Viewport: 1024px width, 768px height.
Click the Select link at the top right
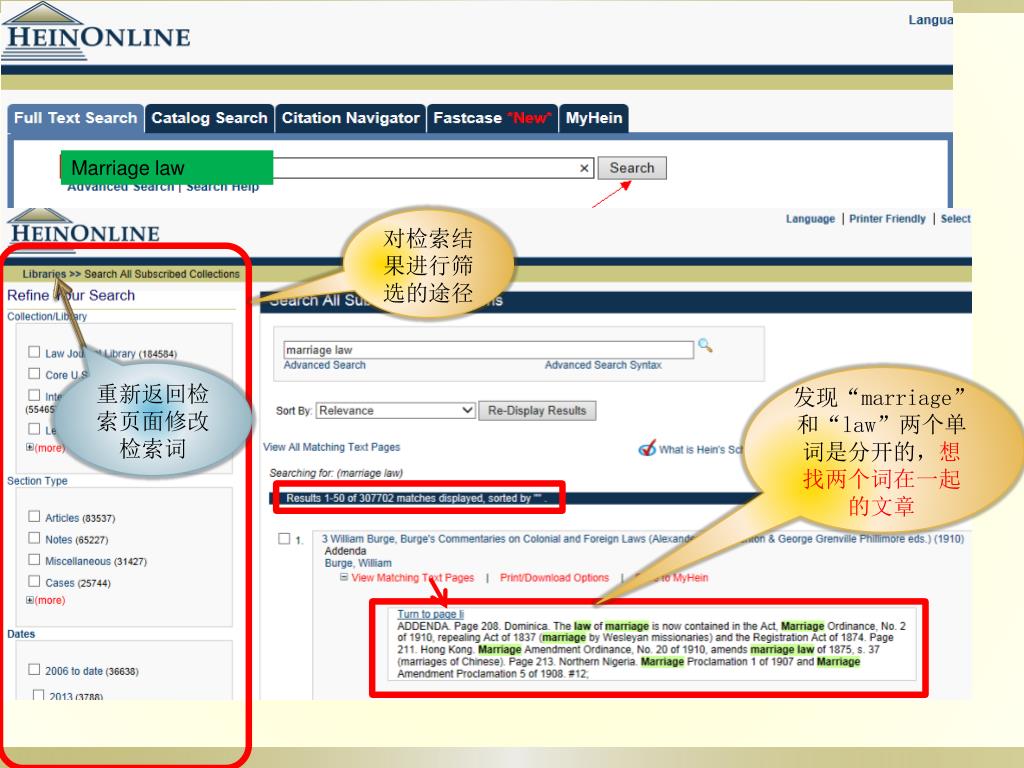(x=955, y=219)
